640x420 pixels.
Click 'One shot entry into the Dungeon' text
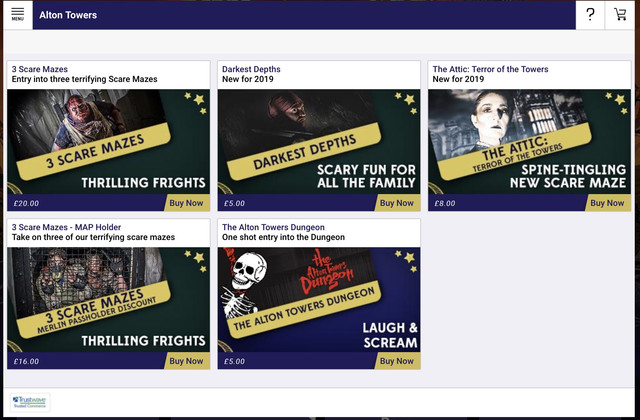(x=283, y=237)
